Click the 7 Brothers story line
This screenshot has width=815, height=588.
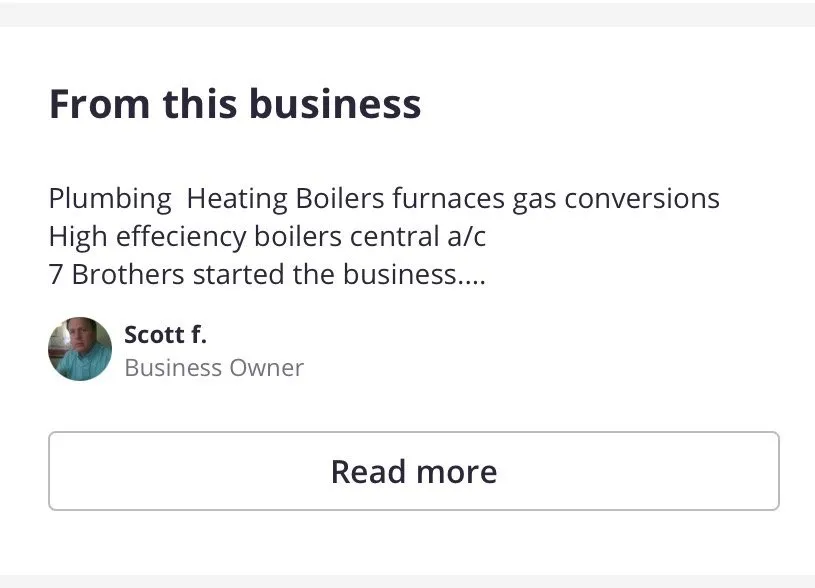(x=266, y=273)
